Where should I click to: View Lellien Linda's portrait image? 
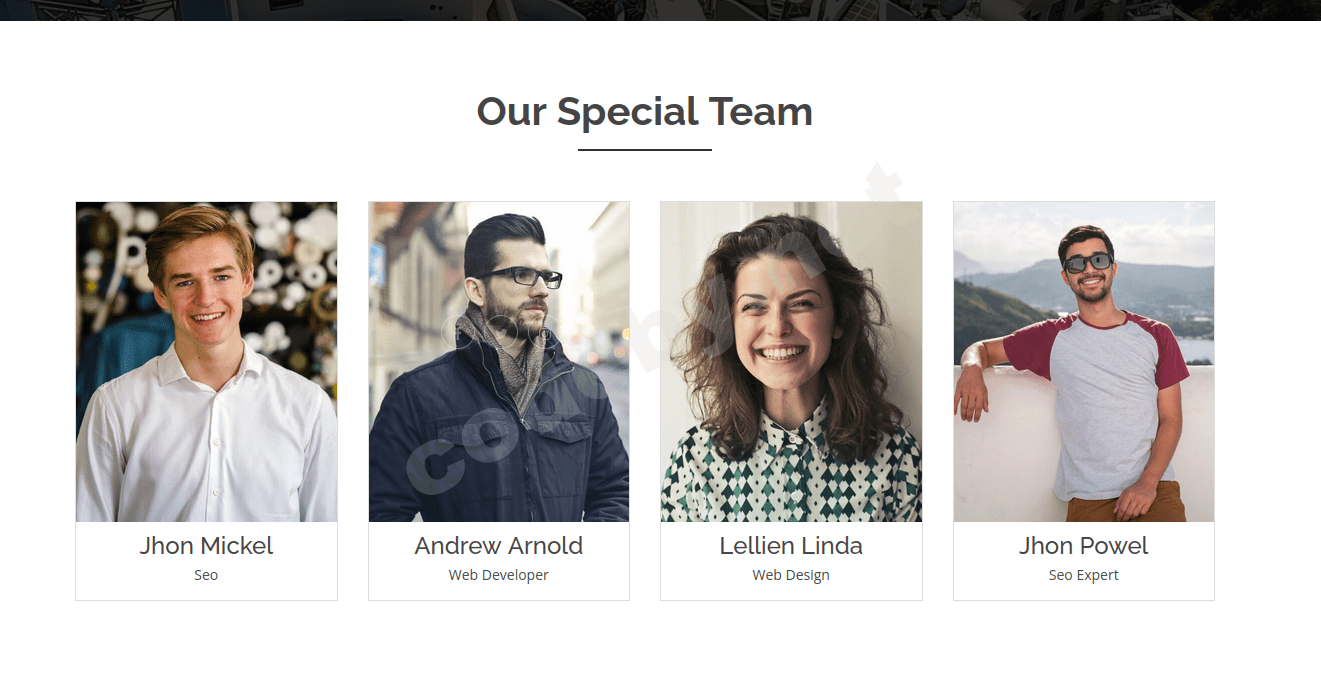coord(791,362)
